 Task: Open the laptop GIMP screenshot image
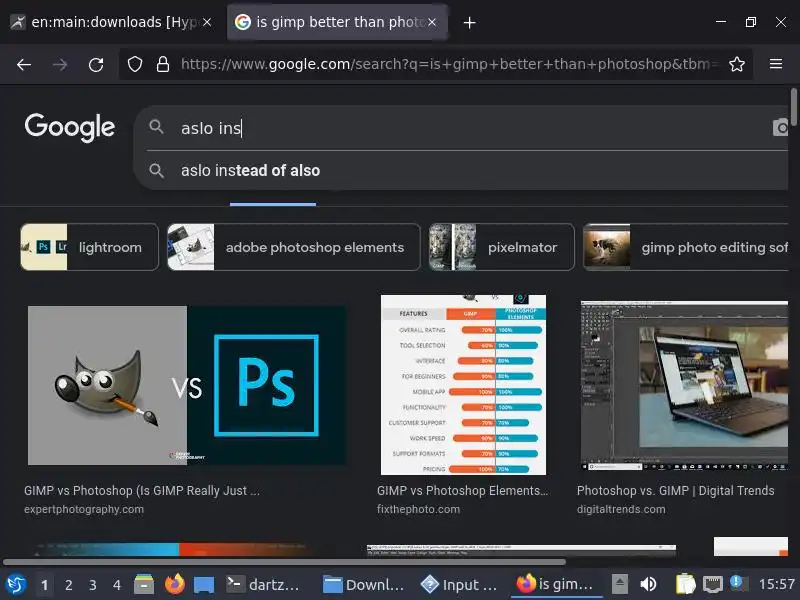tap(684, 385)
